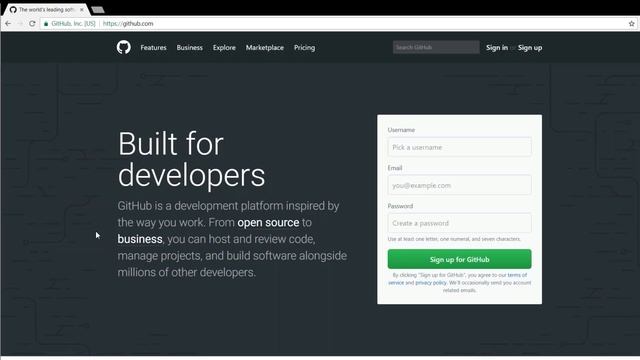Focus the Pick a username field
Screen dimensions: 640x360
coord(459,147)
